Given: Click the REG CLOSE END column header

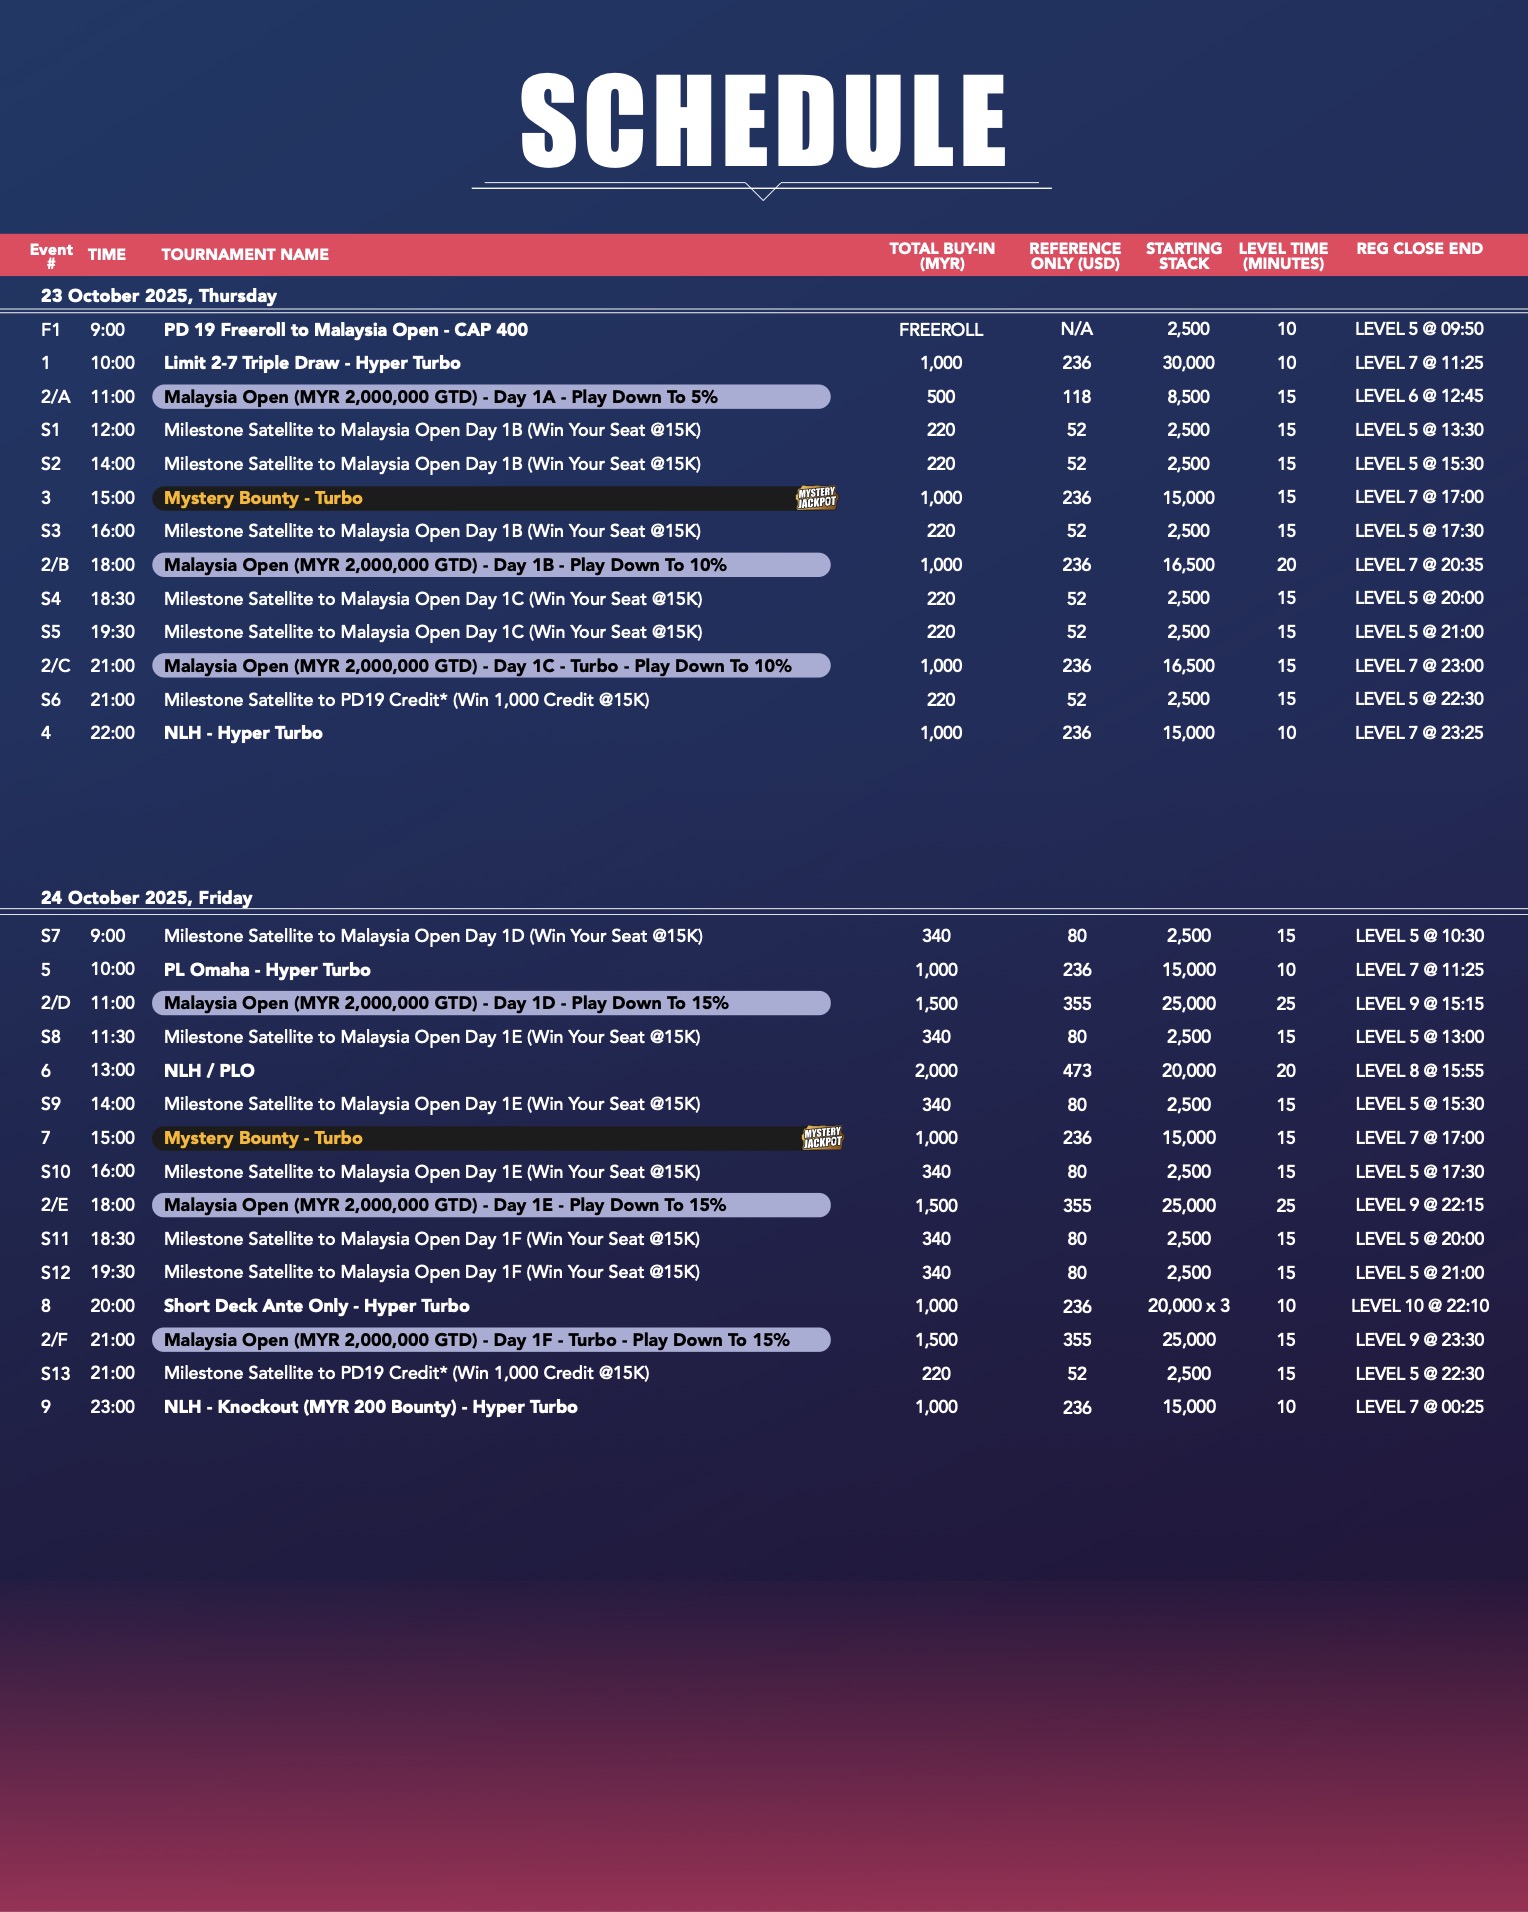Looking at the screenshot, I should [1419, 248].
